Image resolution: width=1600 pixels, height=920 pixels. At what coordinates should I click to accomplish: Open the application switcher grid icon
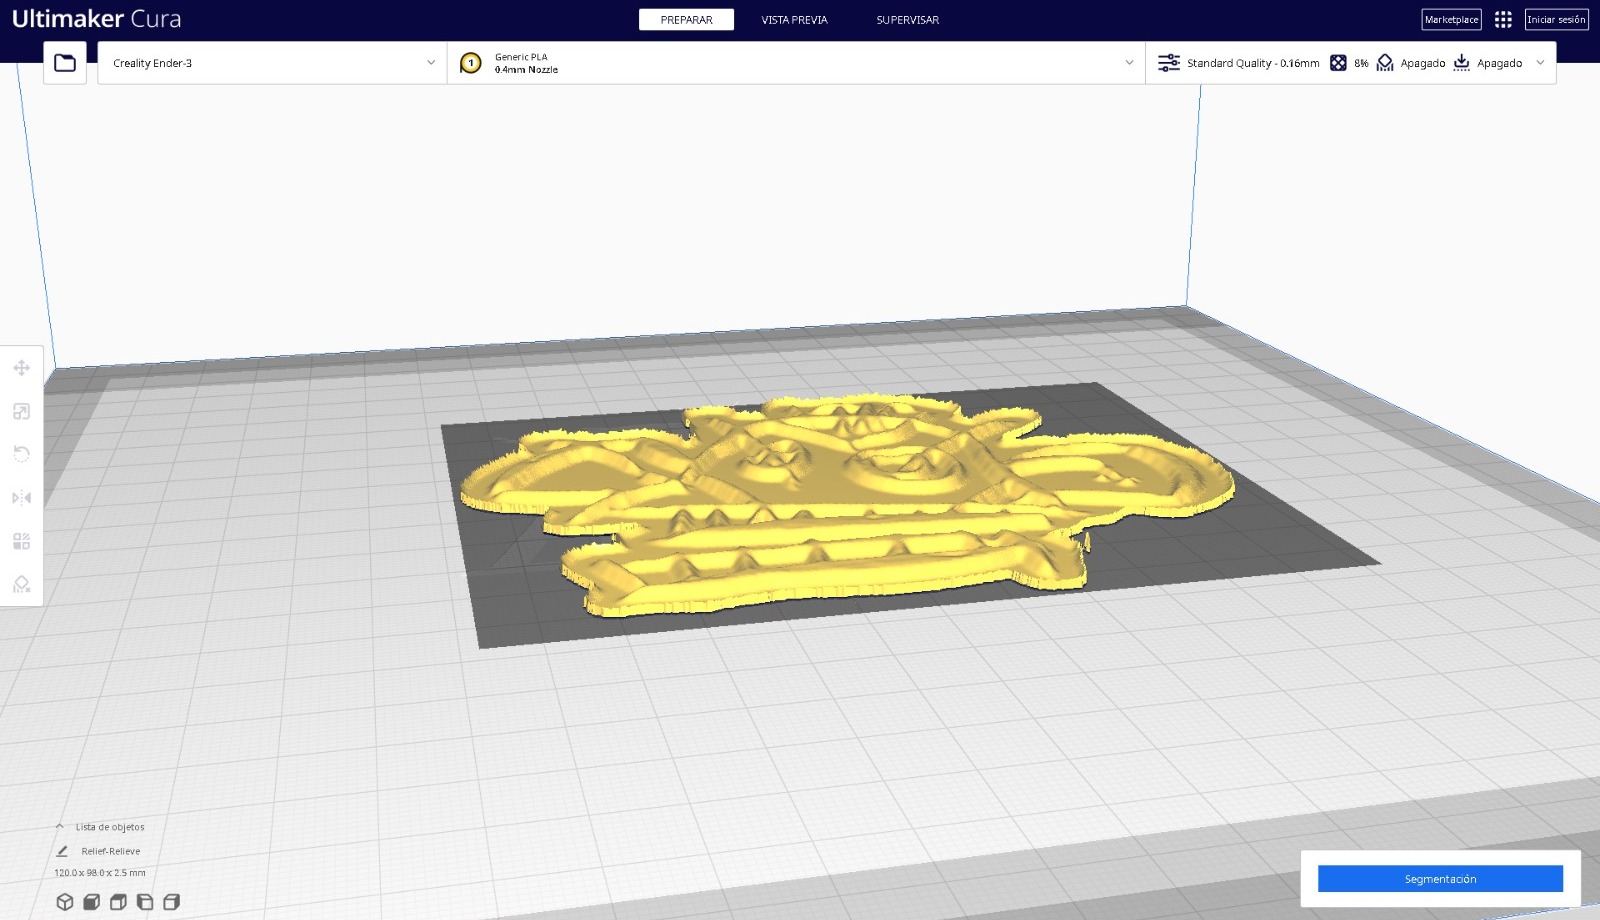click(1503, 20)
